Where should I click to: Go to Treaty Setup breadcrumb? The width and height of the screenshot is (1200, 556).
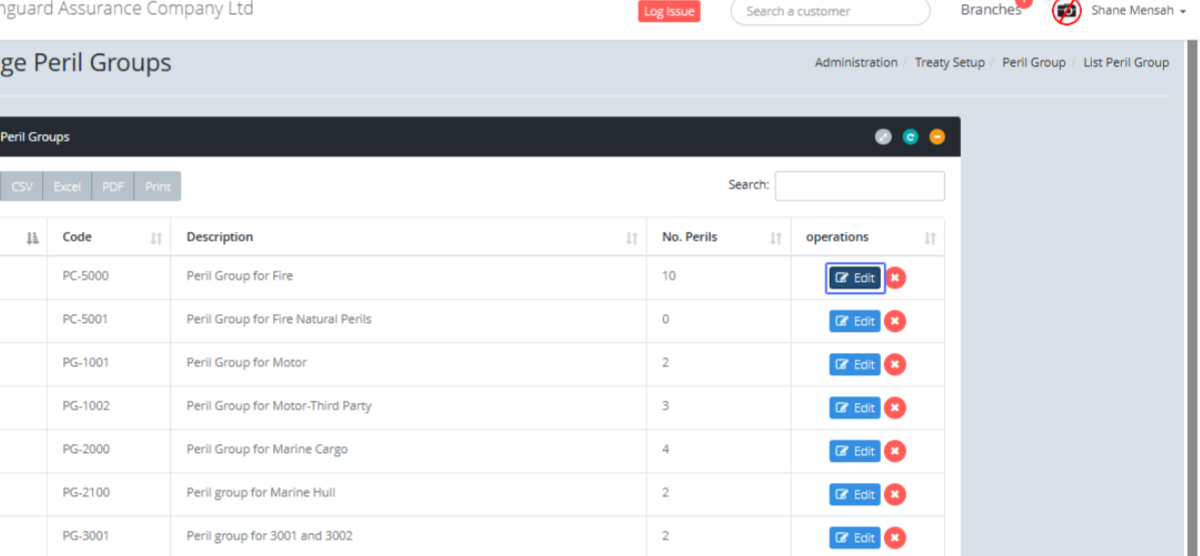pos(949,62)
